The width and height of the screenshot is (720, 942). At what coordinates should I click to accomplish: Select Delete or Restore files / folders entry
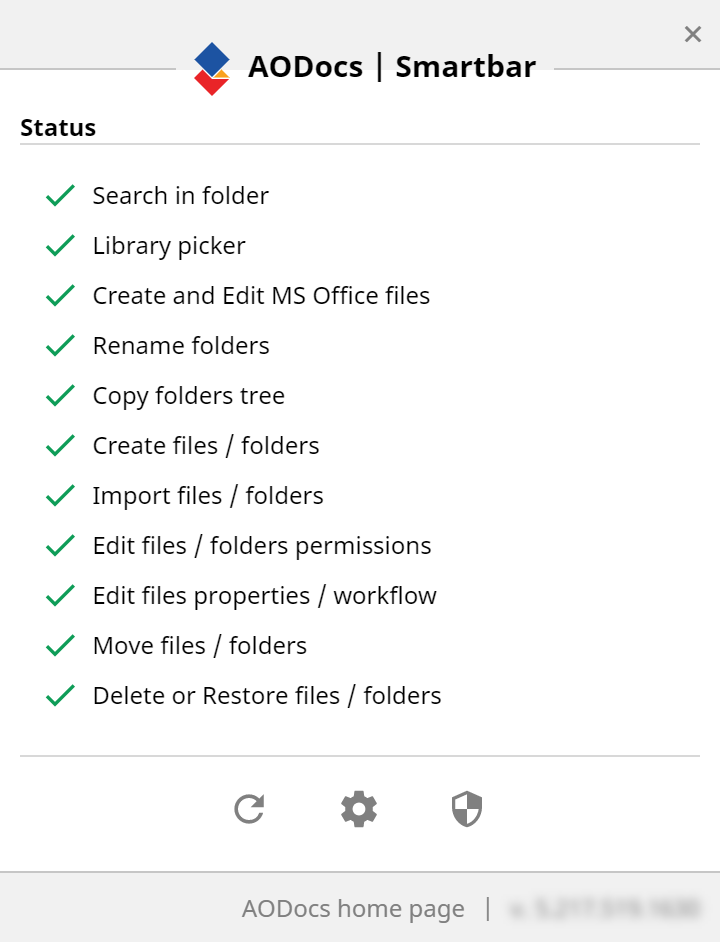(267, 696)
